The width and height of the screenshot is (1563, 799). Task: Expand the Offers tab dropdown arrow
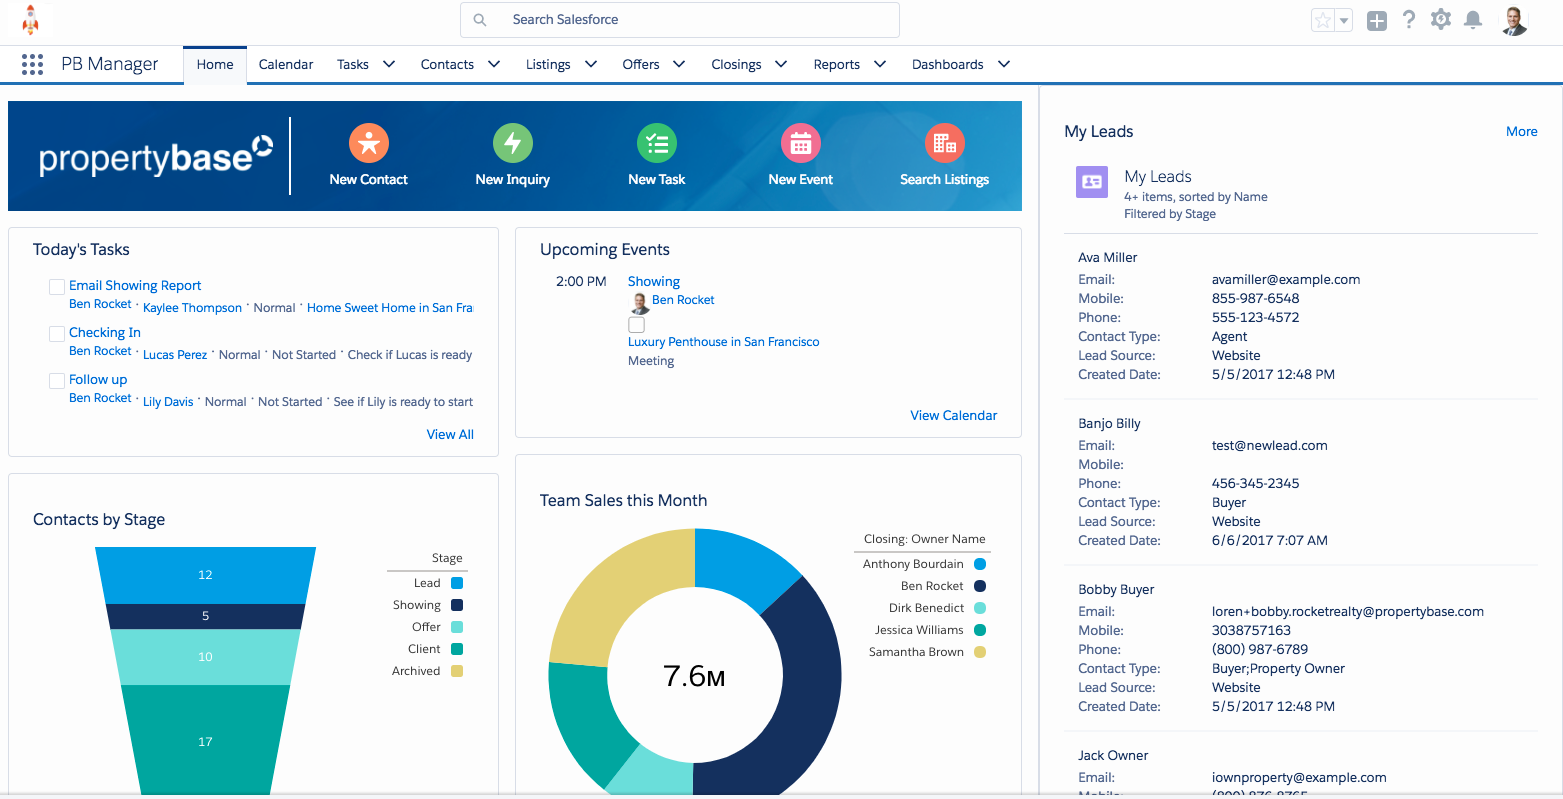click(679, 64)
